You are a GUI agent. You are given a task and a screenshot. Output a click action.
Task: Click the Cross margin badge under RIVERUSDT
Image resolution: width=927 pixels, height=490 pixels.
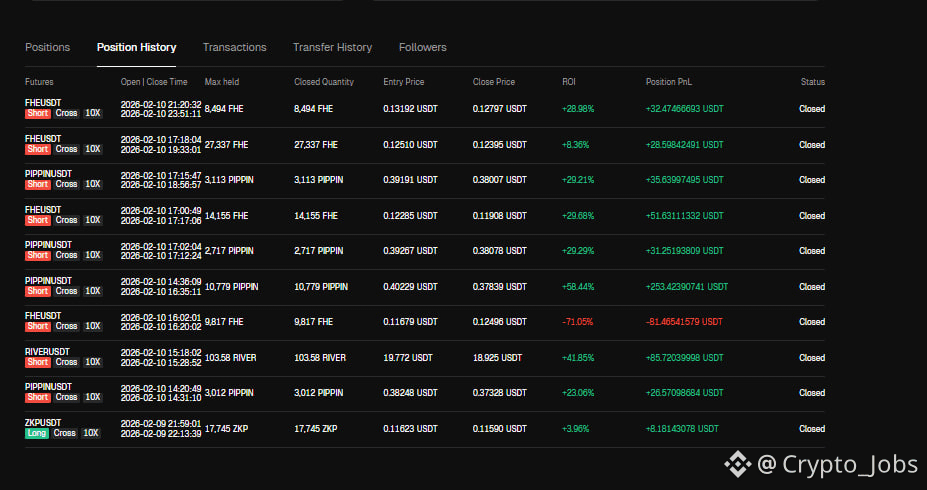(x=66, y=362)
